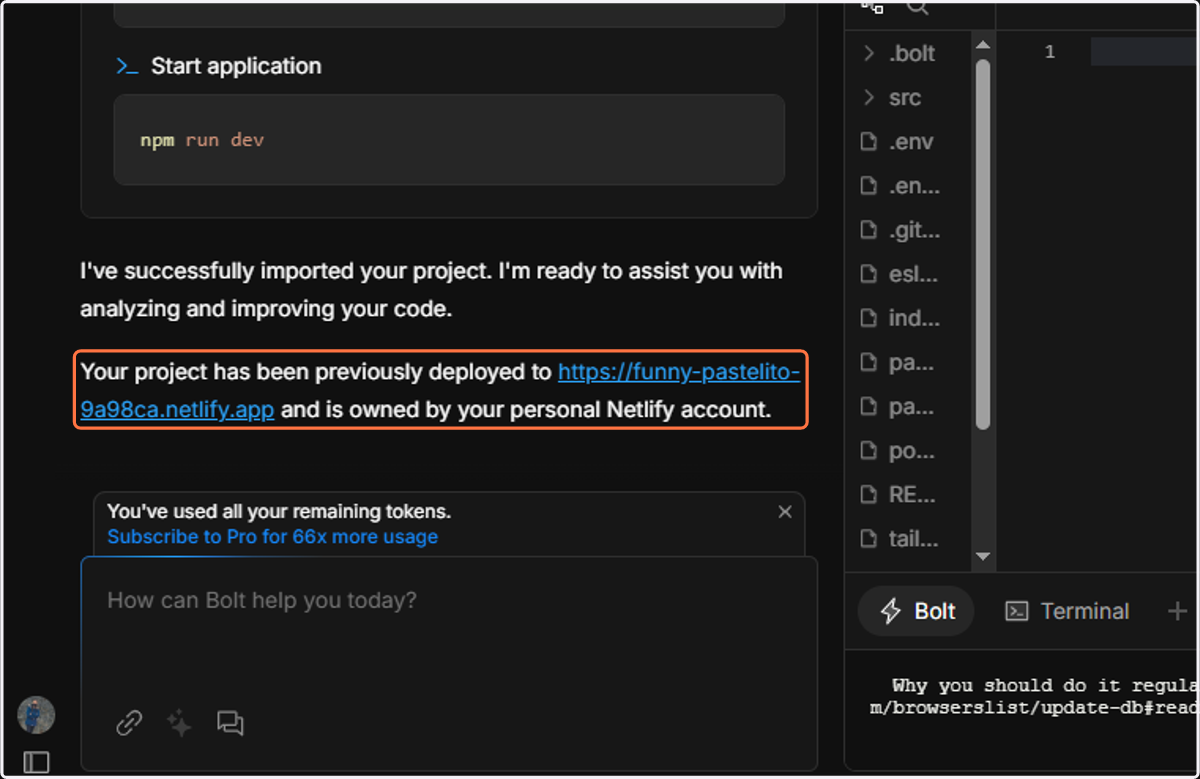Screen dimensions: 1200x779
Task: Switch to the Bolt terminal tab
Action: (x=916, y=611)
